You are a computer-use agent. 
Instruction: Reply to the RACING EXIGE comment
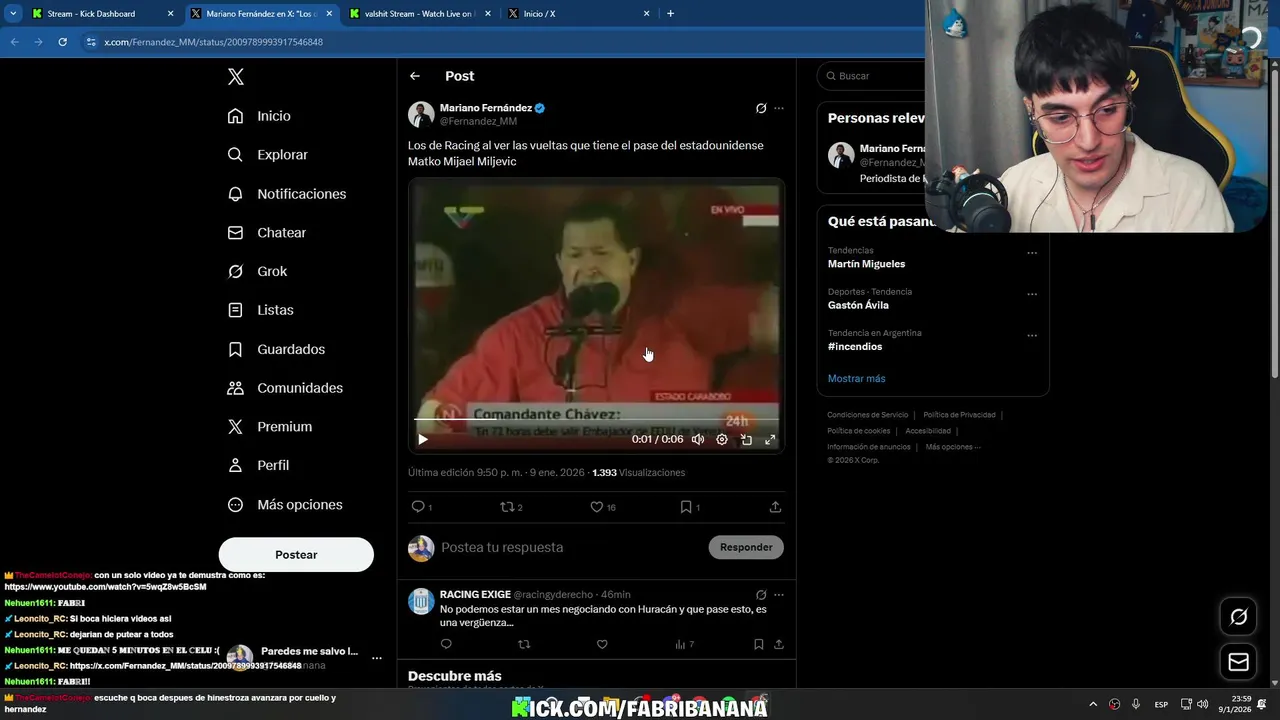coord(446,644)
